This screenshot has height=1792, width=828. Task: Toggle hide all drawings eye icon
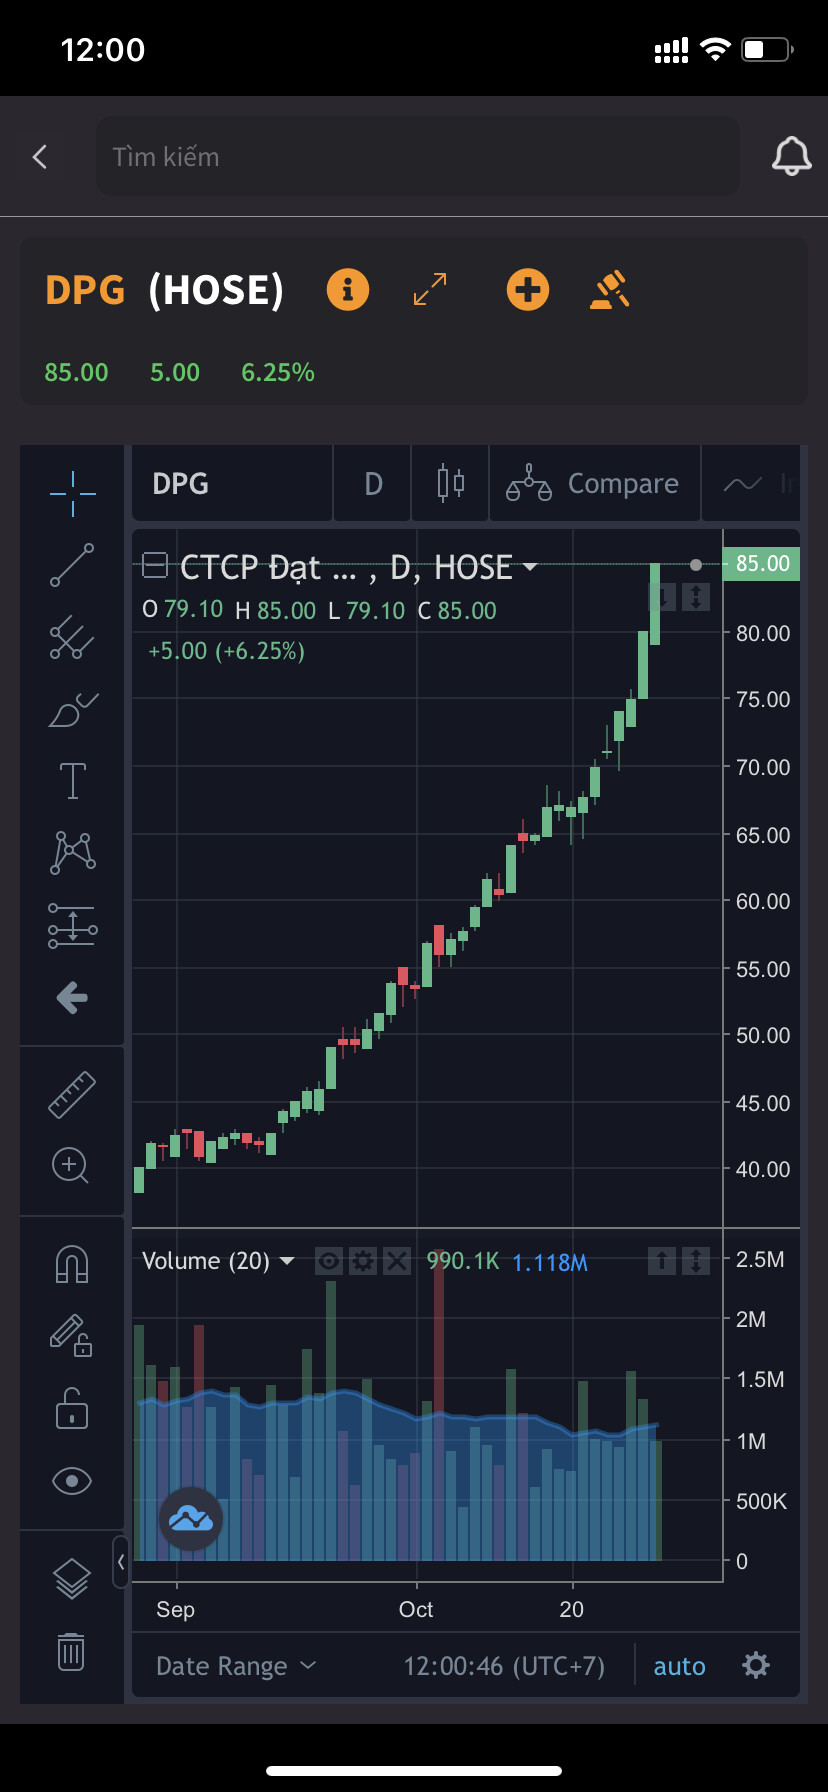72,1480
